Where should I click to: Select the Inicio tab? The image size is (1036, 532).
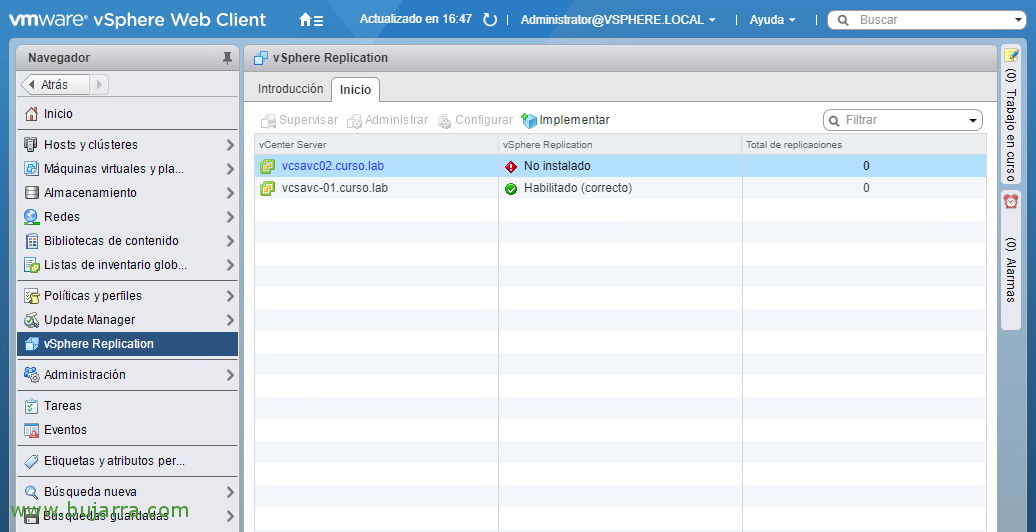coord(355,89)
